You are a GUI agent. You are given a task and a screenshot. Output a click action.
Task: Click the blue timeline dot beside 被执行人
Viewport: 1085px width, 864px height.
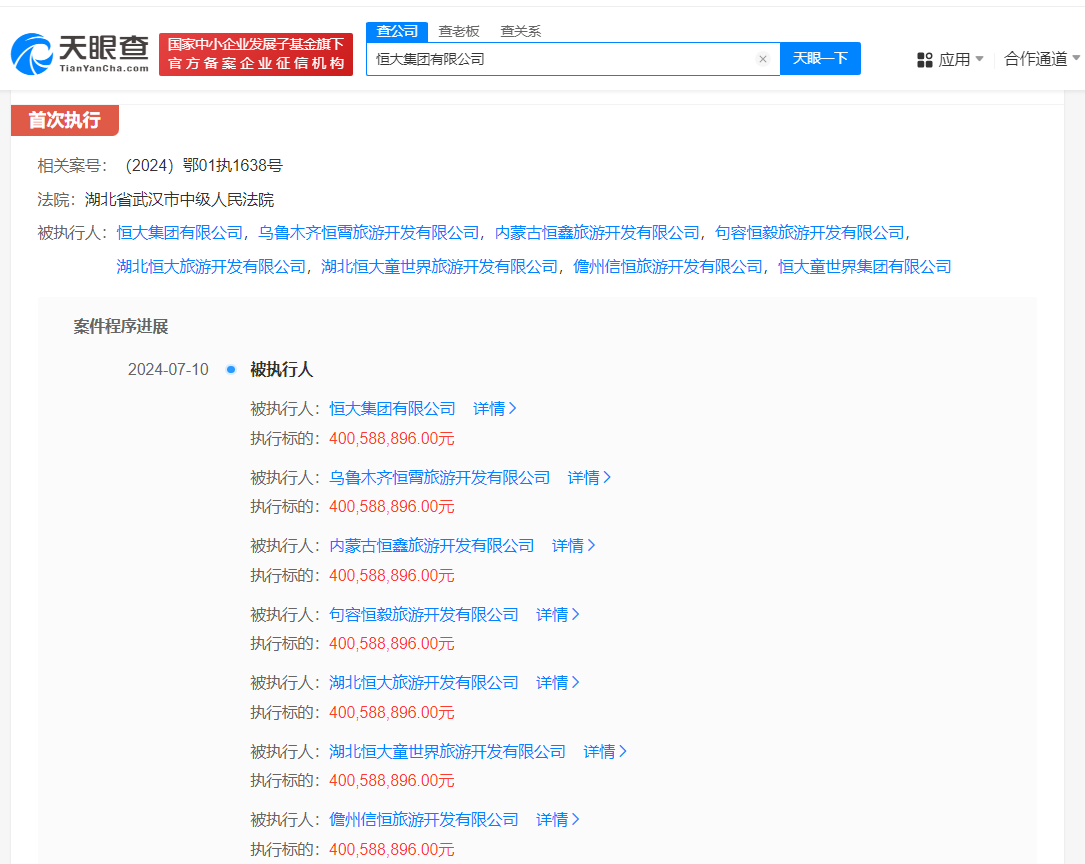coord(232,368)
